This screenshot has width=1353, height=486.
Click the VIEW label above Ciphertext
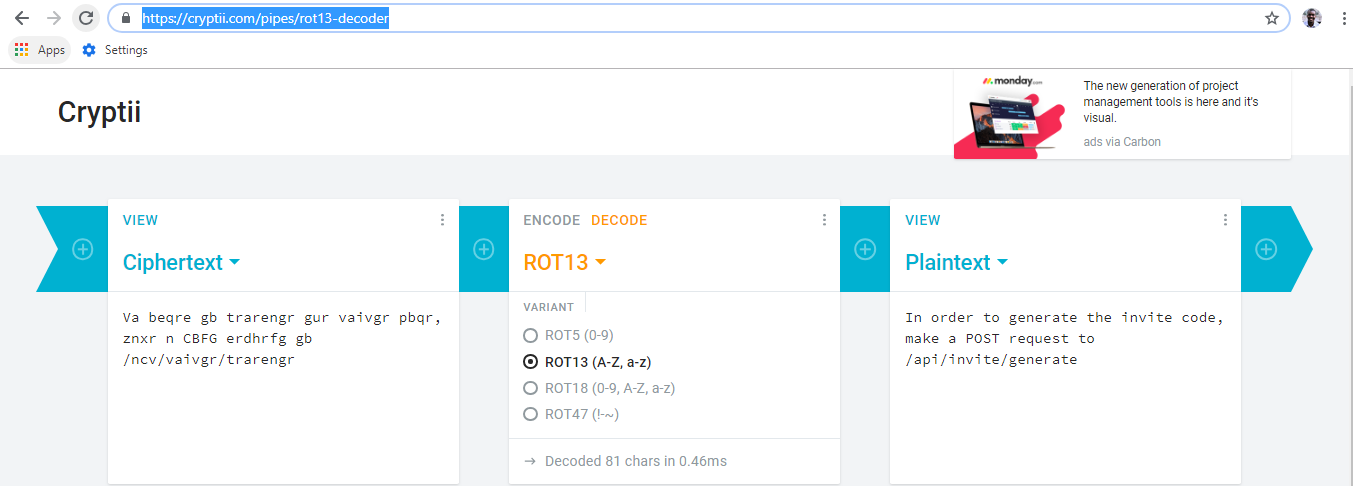(140, 220)
